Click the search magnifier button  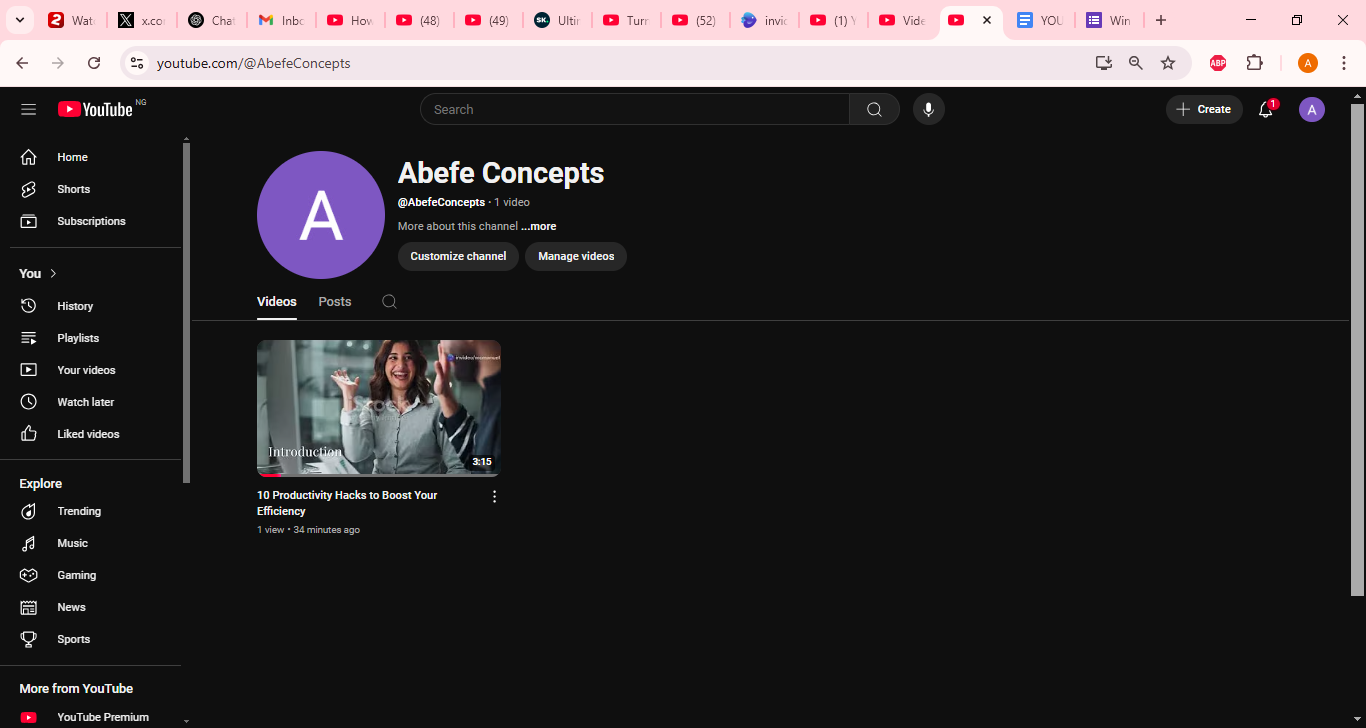point(874,109)
